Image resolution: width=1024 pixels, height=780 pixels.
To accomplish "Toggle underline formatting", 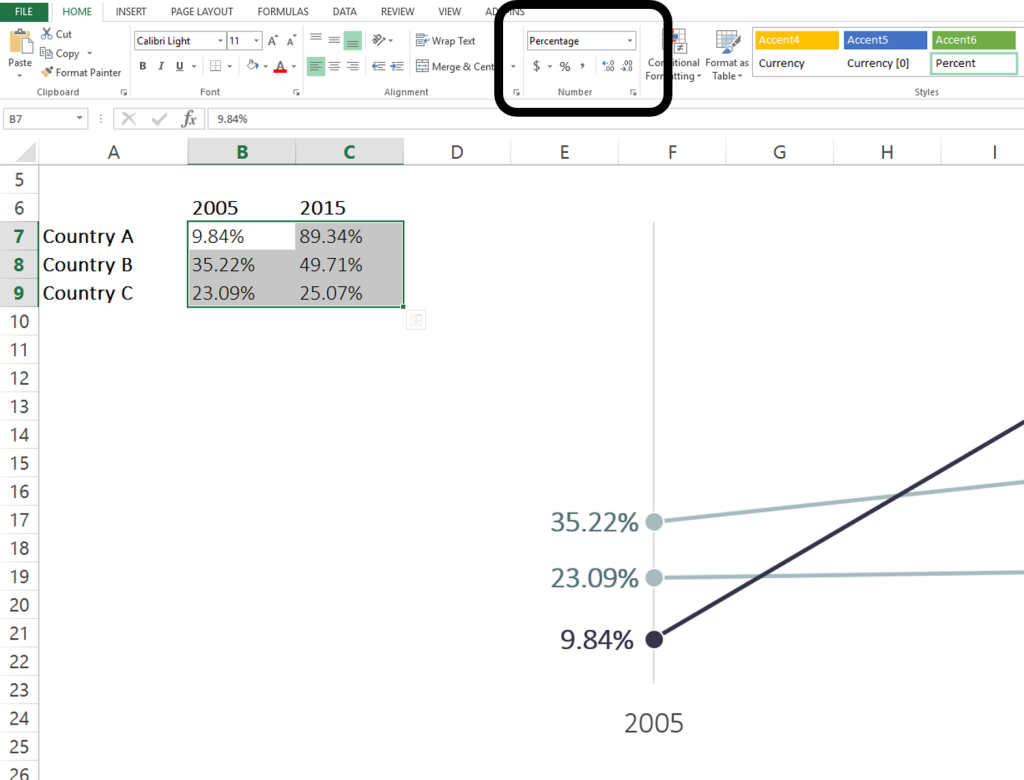I will coord(179,66).
